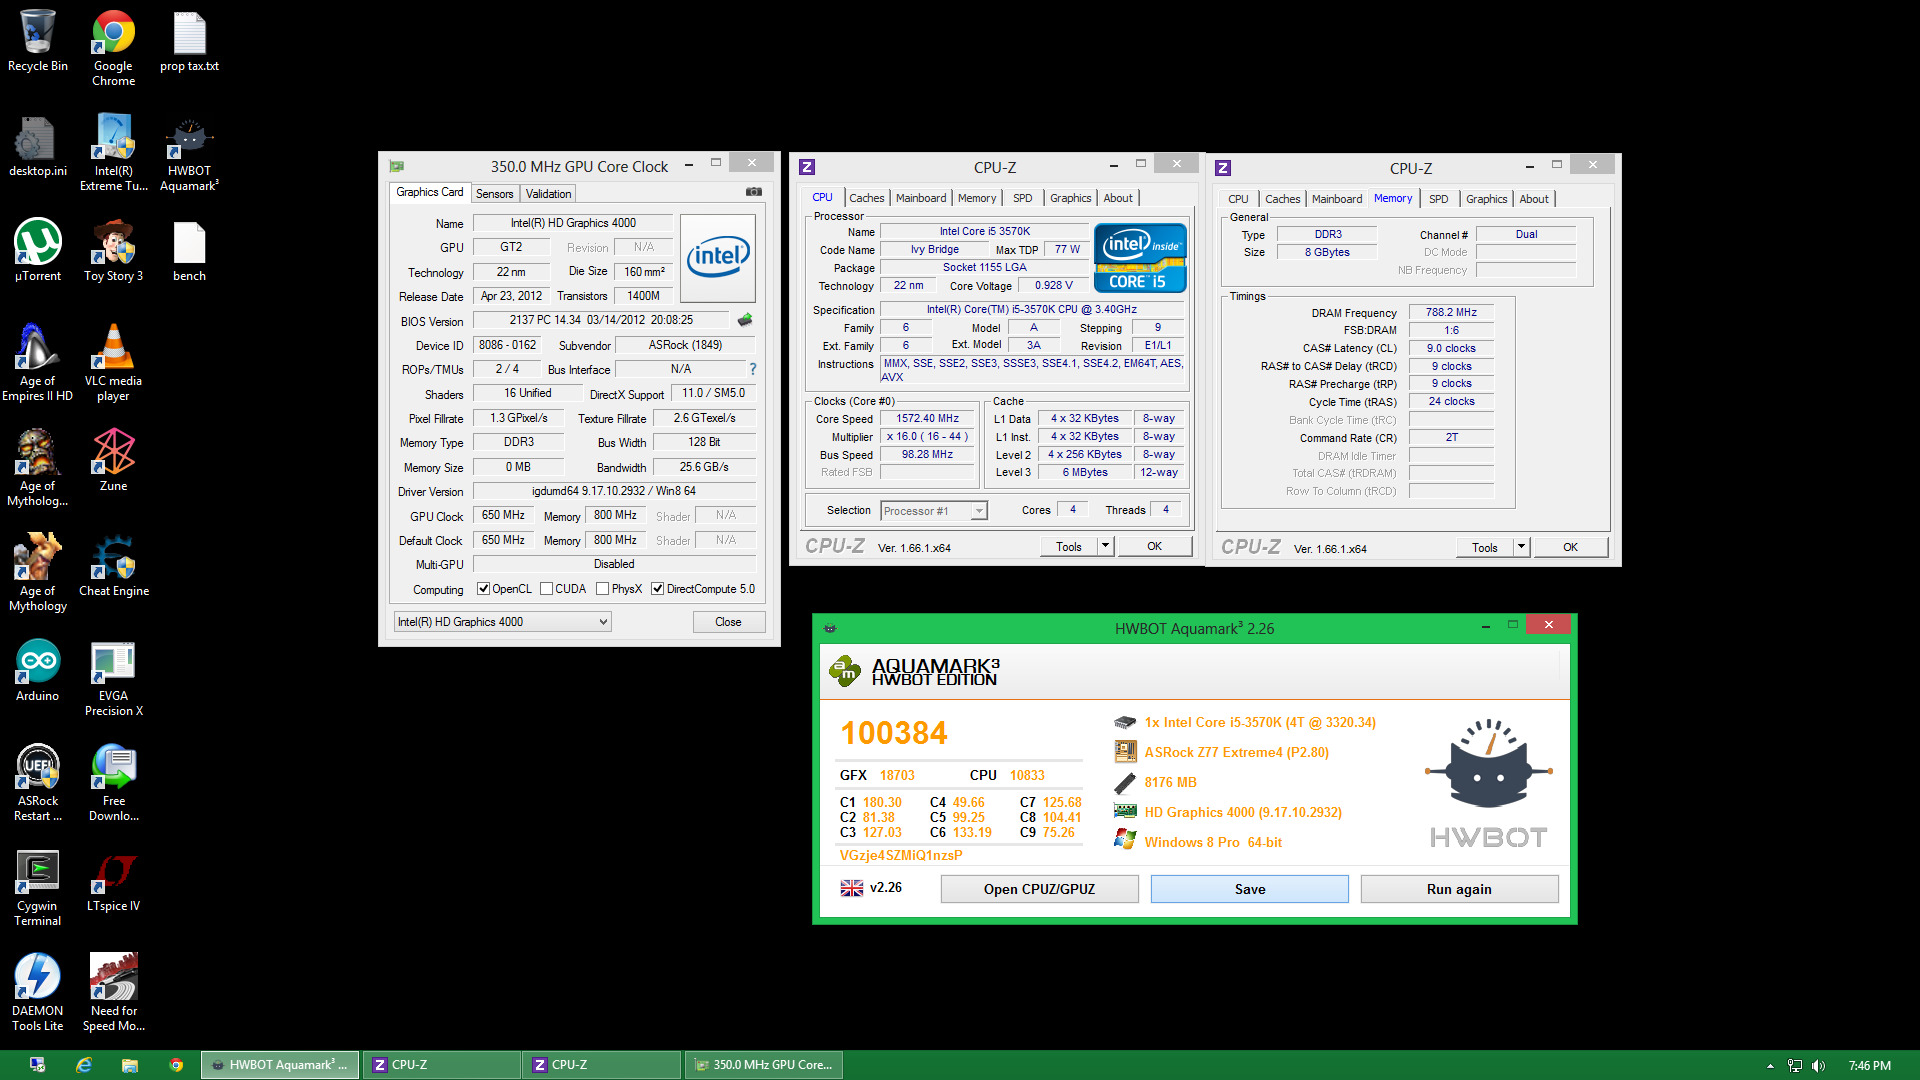Launch Need for Speed Most Wanted icon
This screenshot has height=1080, width=1920.
coord(113,992)
